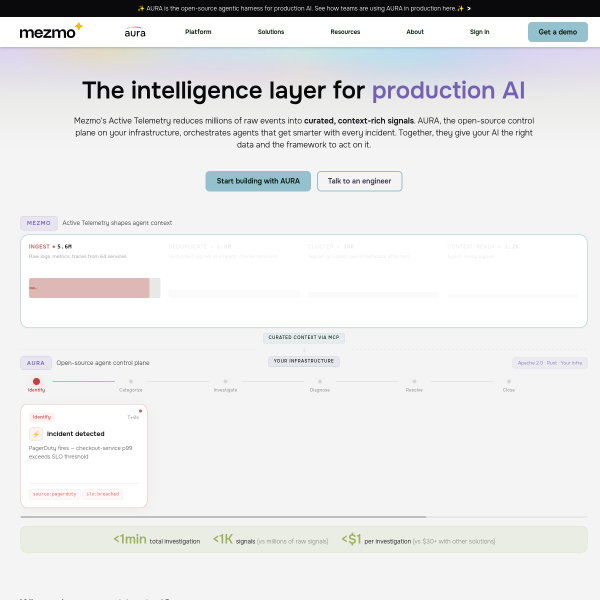Click the Get a demo button

[558, 32]
